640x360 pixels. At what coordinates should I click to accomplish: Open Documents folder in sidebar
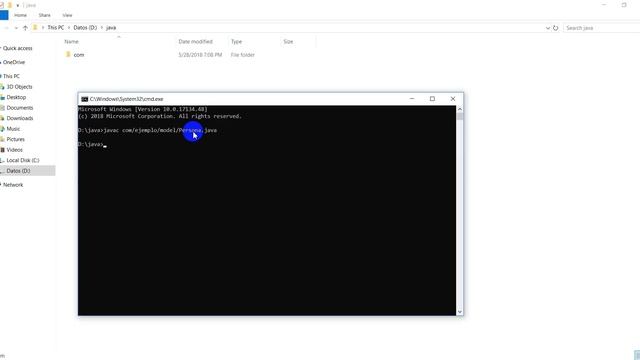20,108
